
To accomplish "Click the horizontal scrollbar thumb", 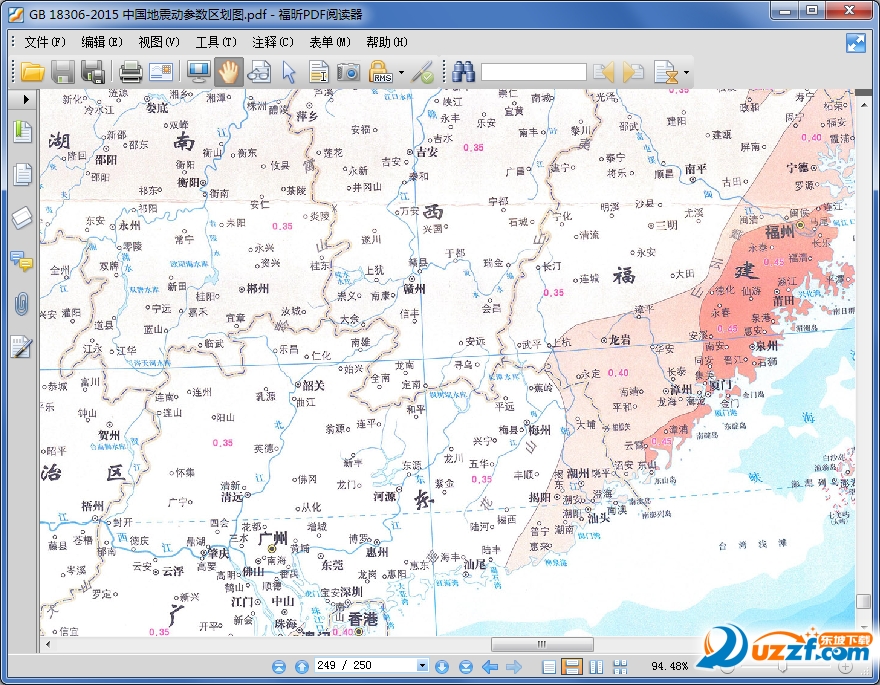I will (x=542, y=644).
